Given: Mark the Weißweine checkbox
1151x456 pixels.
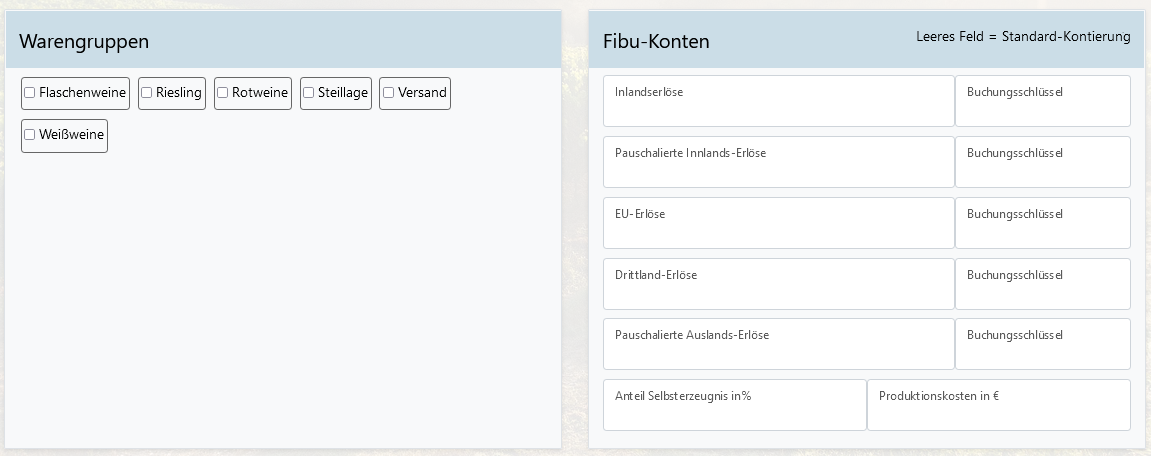Looking at the screenshot, I should pos(30,135).
